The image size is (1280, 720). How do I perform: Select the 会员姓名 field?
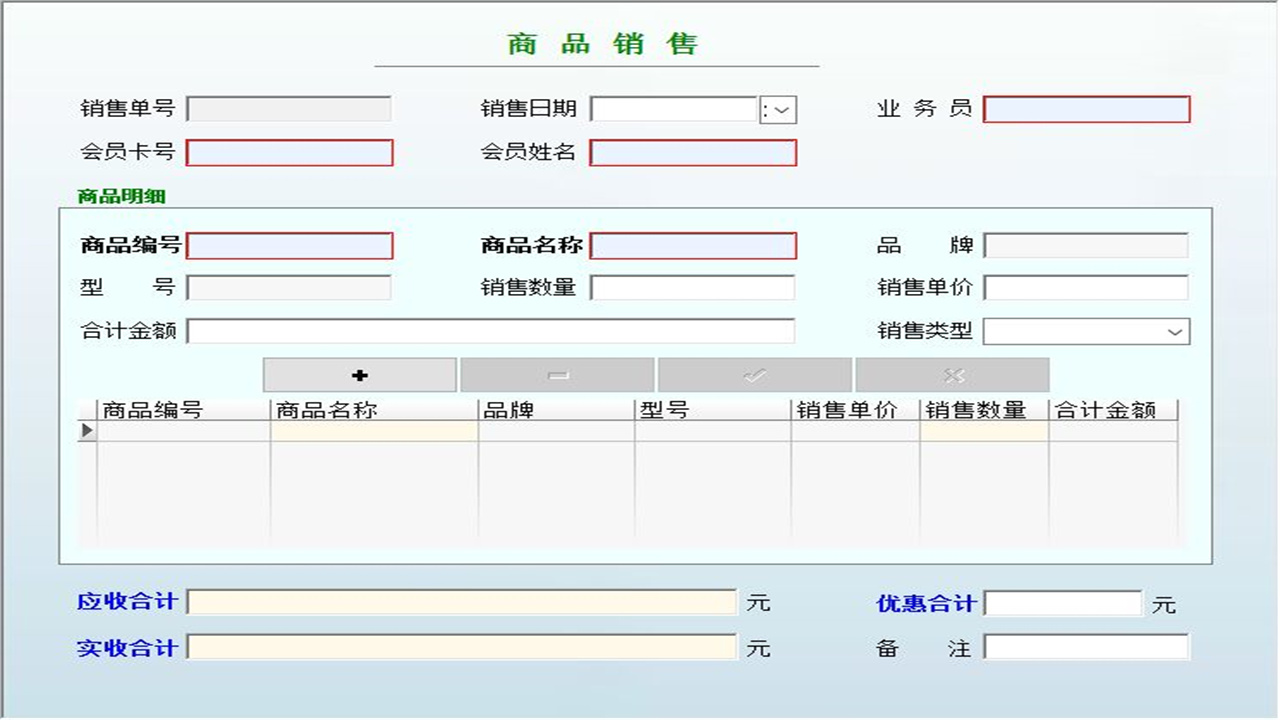[694, 152]
